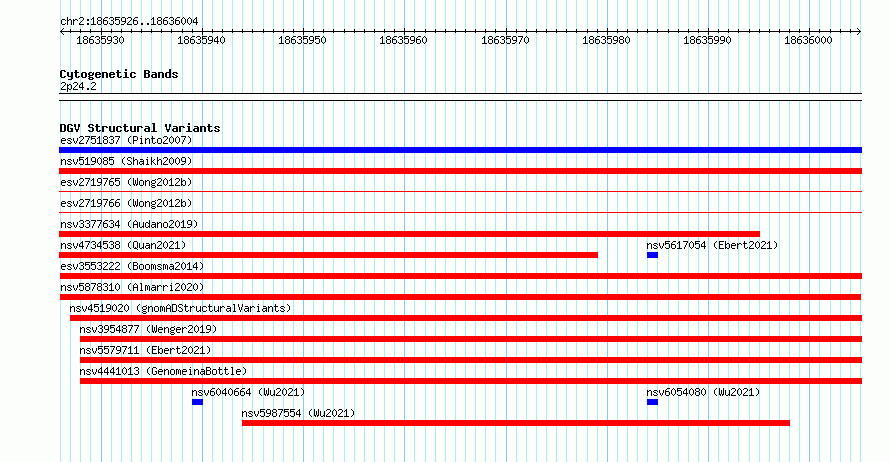Click the nsv4734538 (Quan2021) label
This screenshot has width=890, height=462.
pos(123,245)
